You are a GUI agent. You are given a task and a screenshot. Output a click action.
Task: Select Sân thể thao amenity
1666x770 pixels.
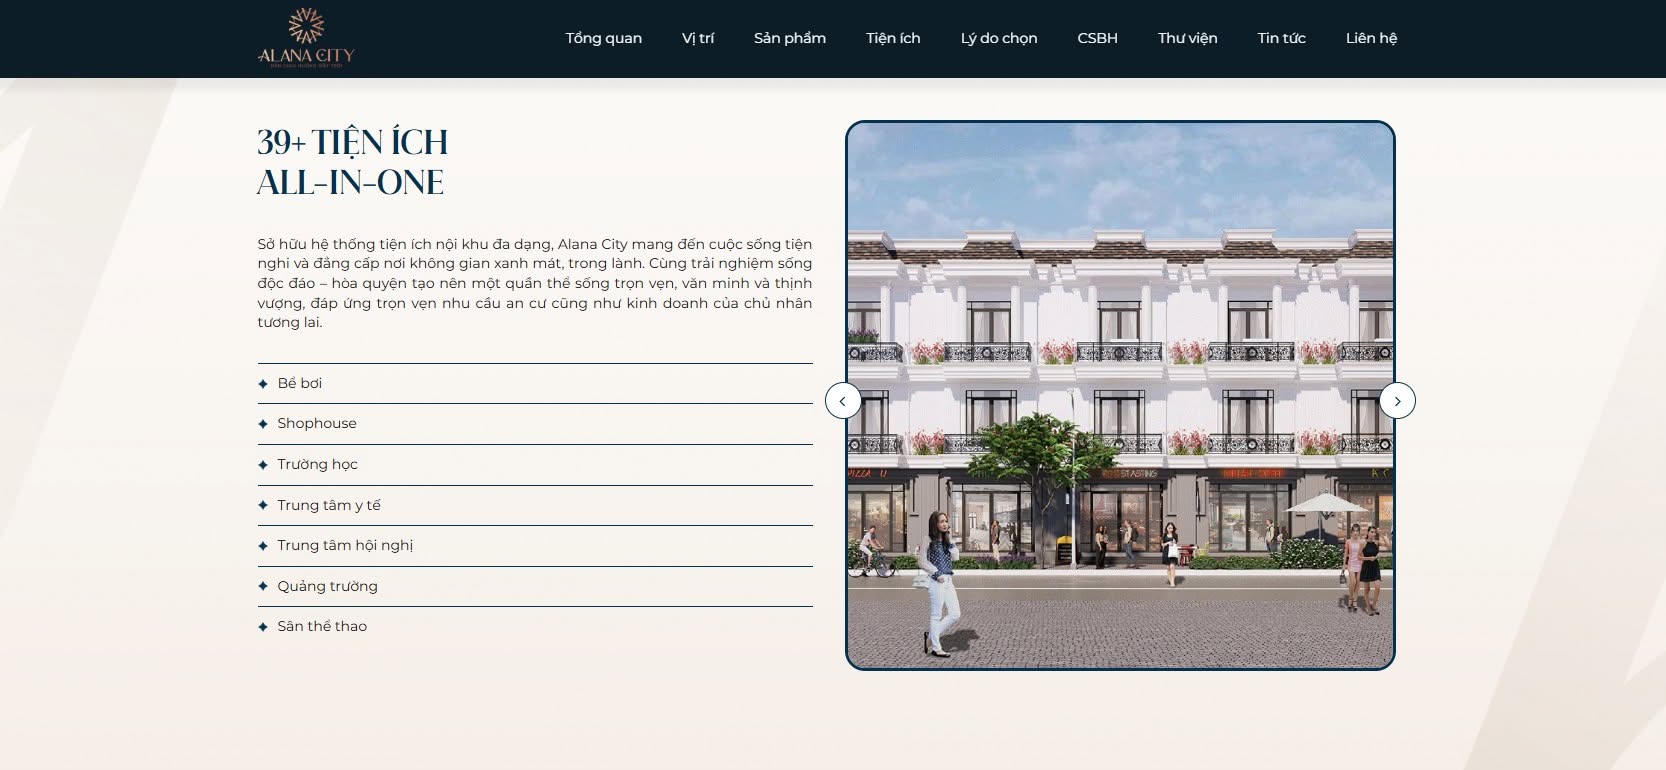click(x=535, y=627)
